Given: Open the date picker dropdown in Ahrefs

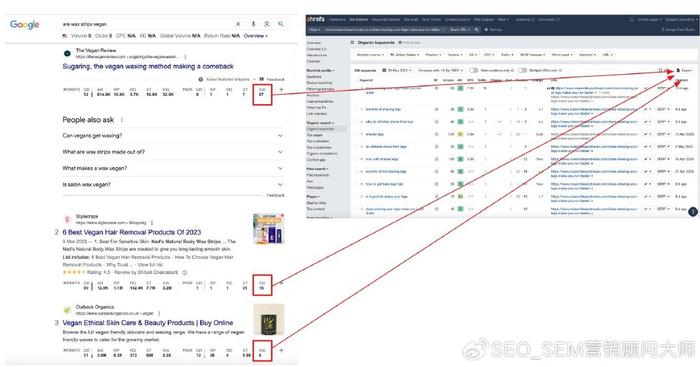Looking at the screenshot, I should tap(397, 71).
